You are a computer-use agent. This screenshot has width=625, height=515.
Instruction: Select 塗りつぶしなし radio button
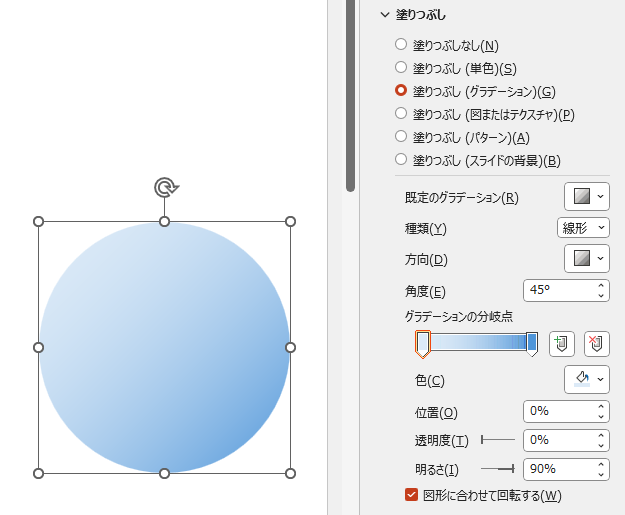[x=401, y=44]
